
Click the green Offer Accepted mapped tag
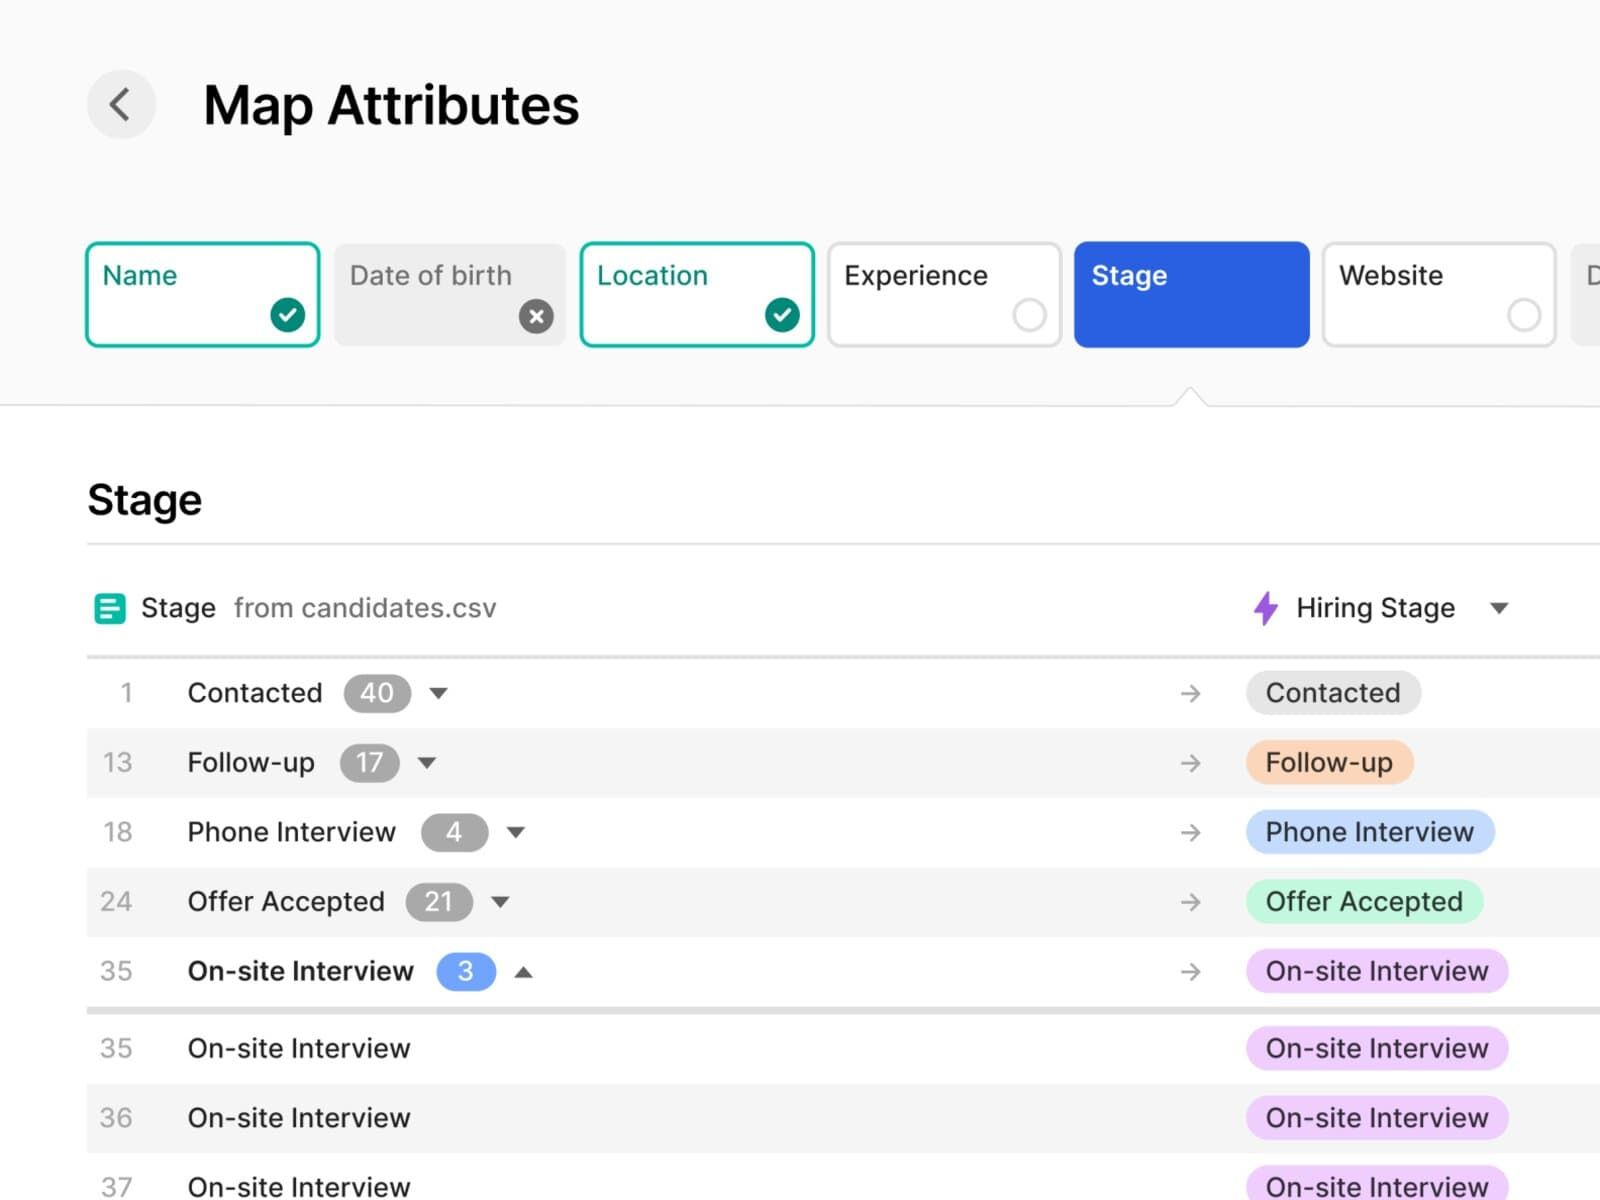(1364, 902)
